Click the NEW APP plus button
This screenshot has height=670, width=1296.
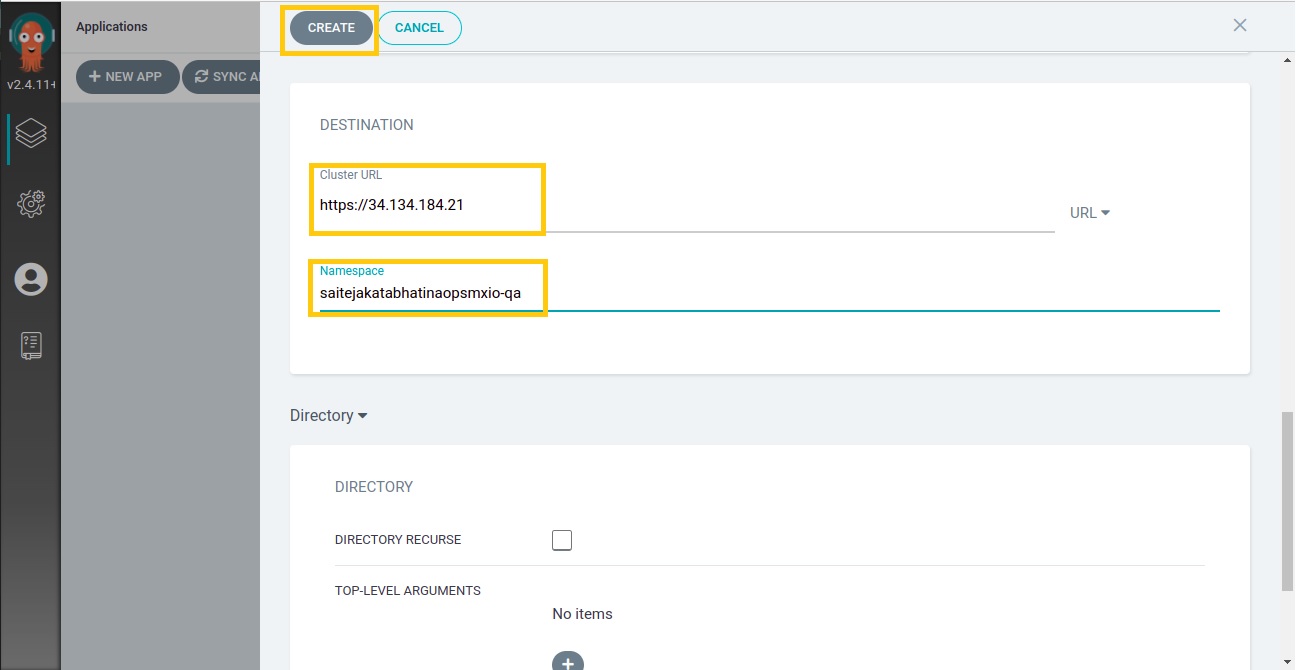(126, 77)
